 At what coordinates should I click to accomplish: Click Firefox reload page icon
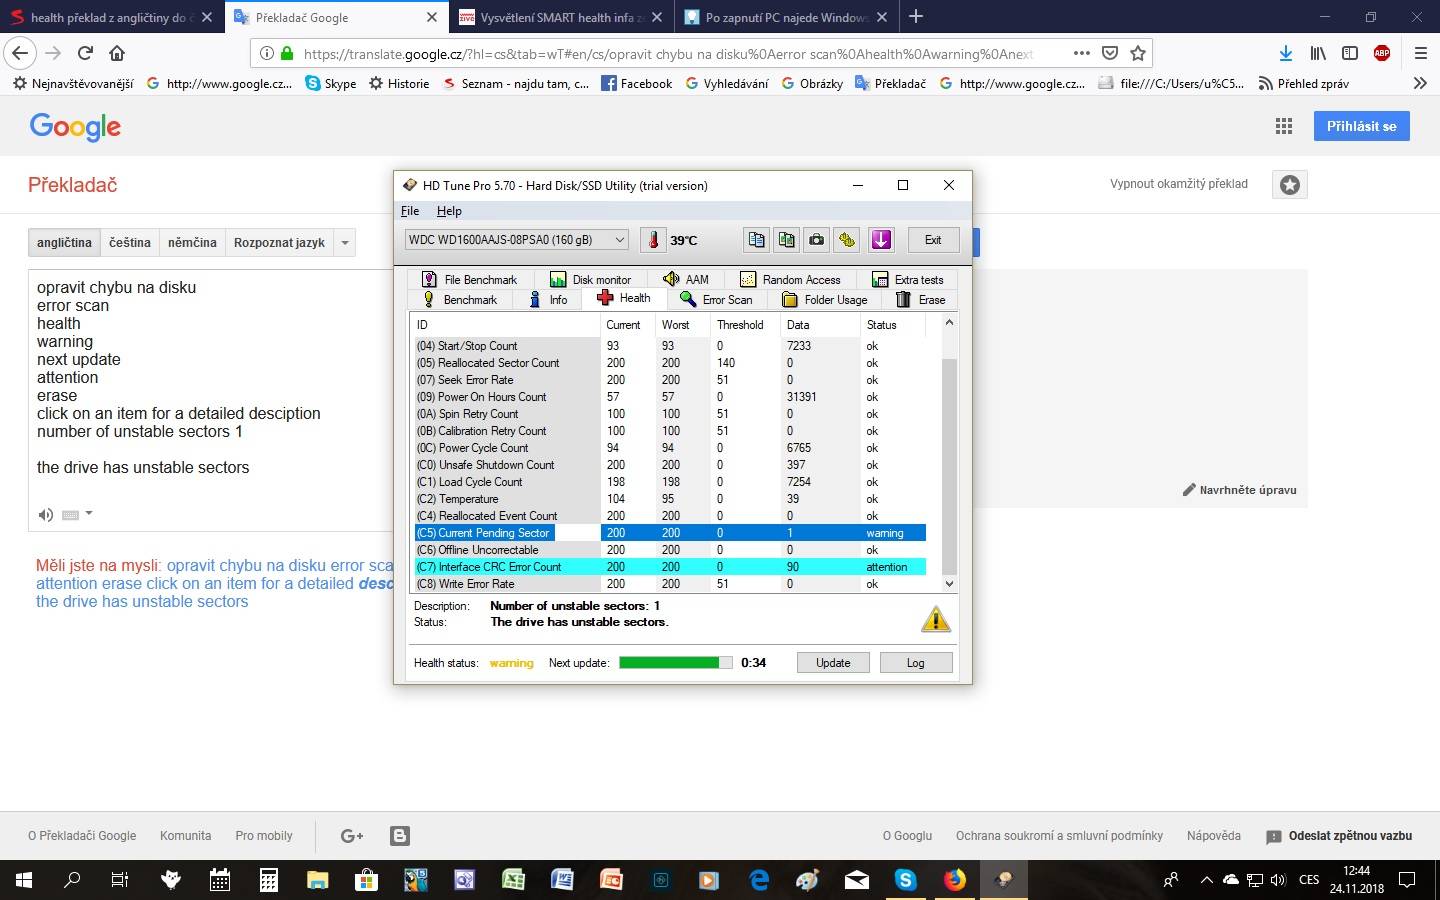(x=85, y=53)
